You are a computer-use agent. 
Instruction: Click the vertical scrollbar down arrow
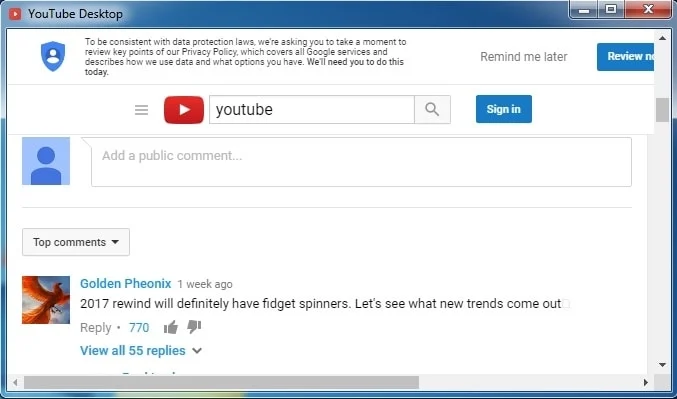coord(662,365)
